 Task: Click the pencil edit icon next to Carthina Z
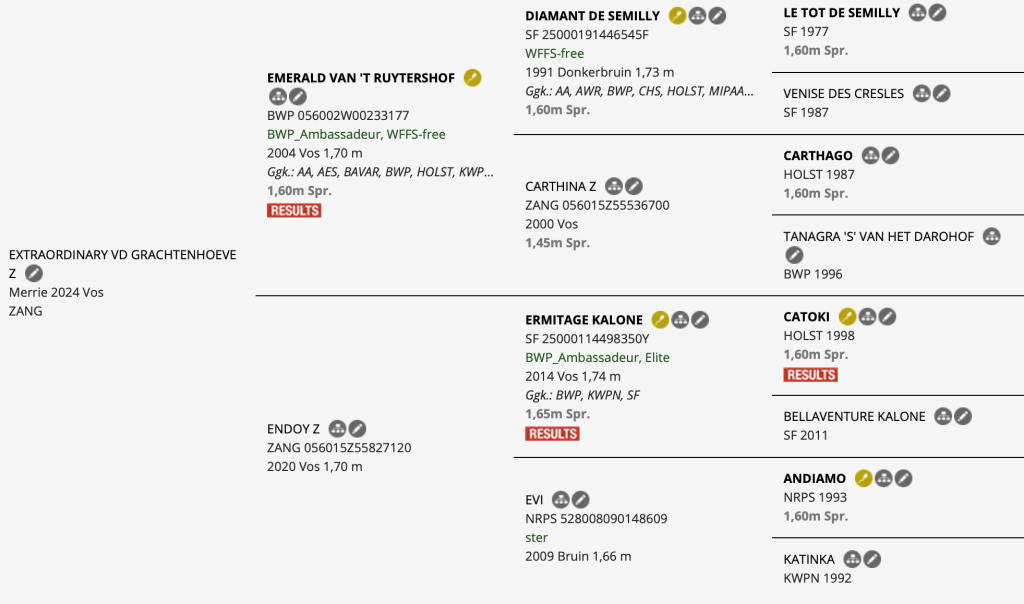(x=634, y=186)
